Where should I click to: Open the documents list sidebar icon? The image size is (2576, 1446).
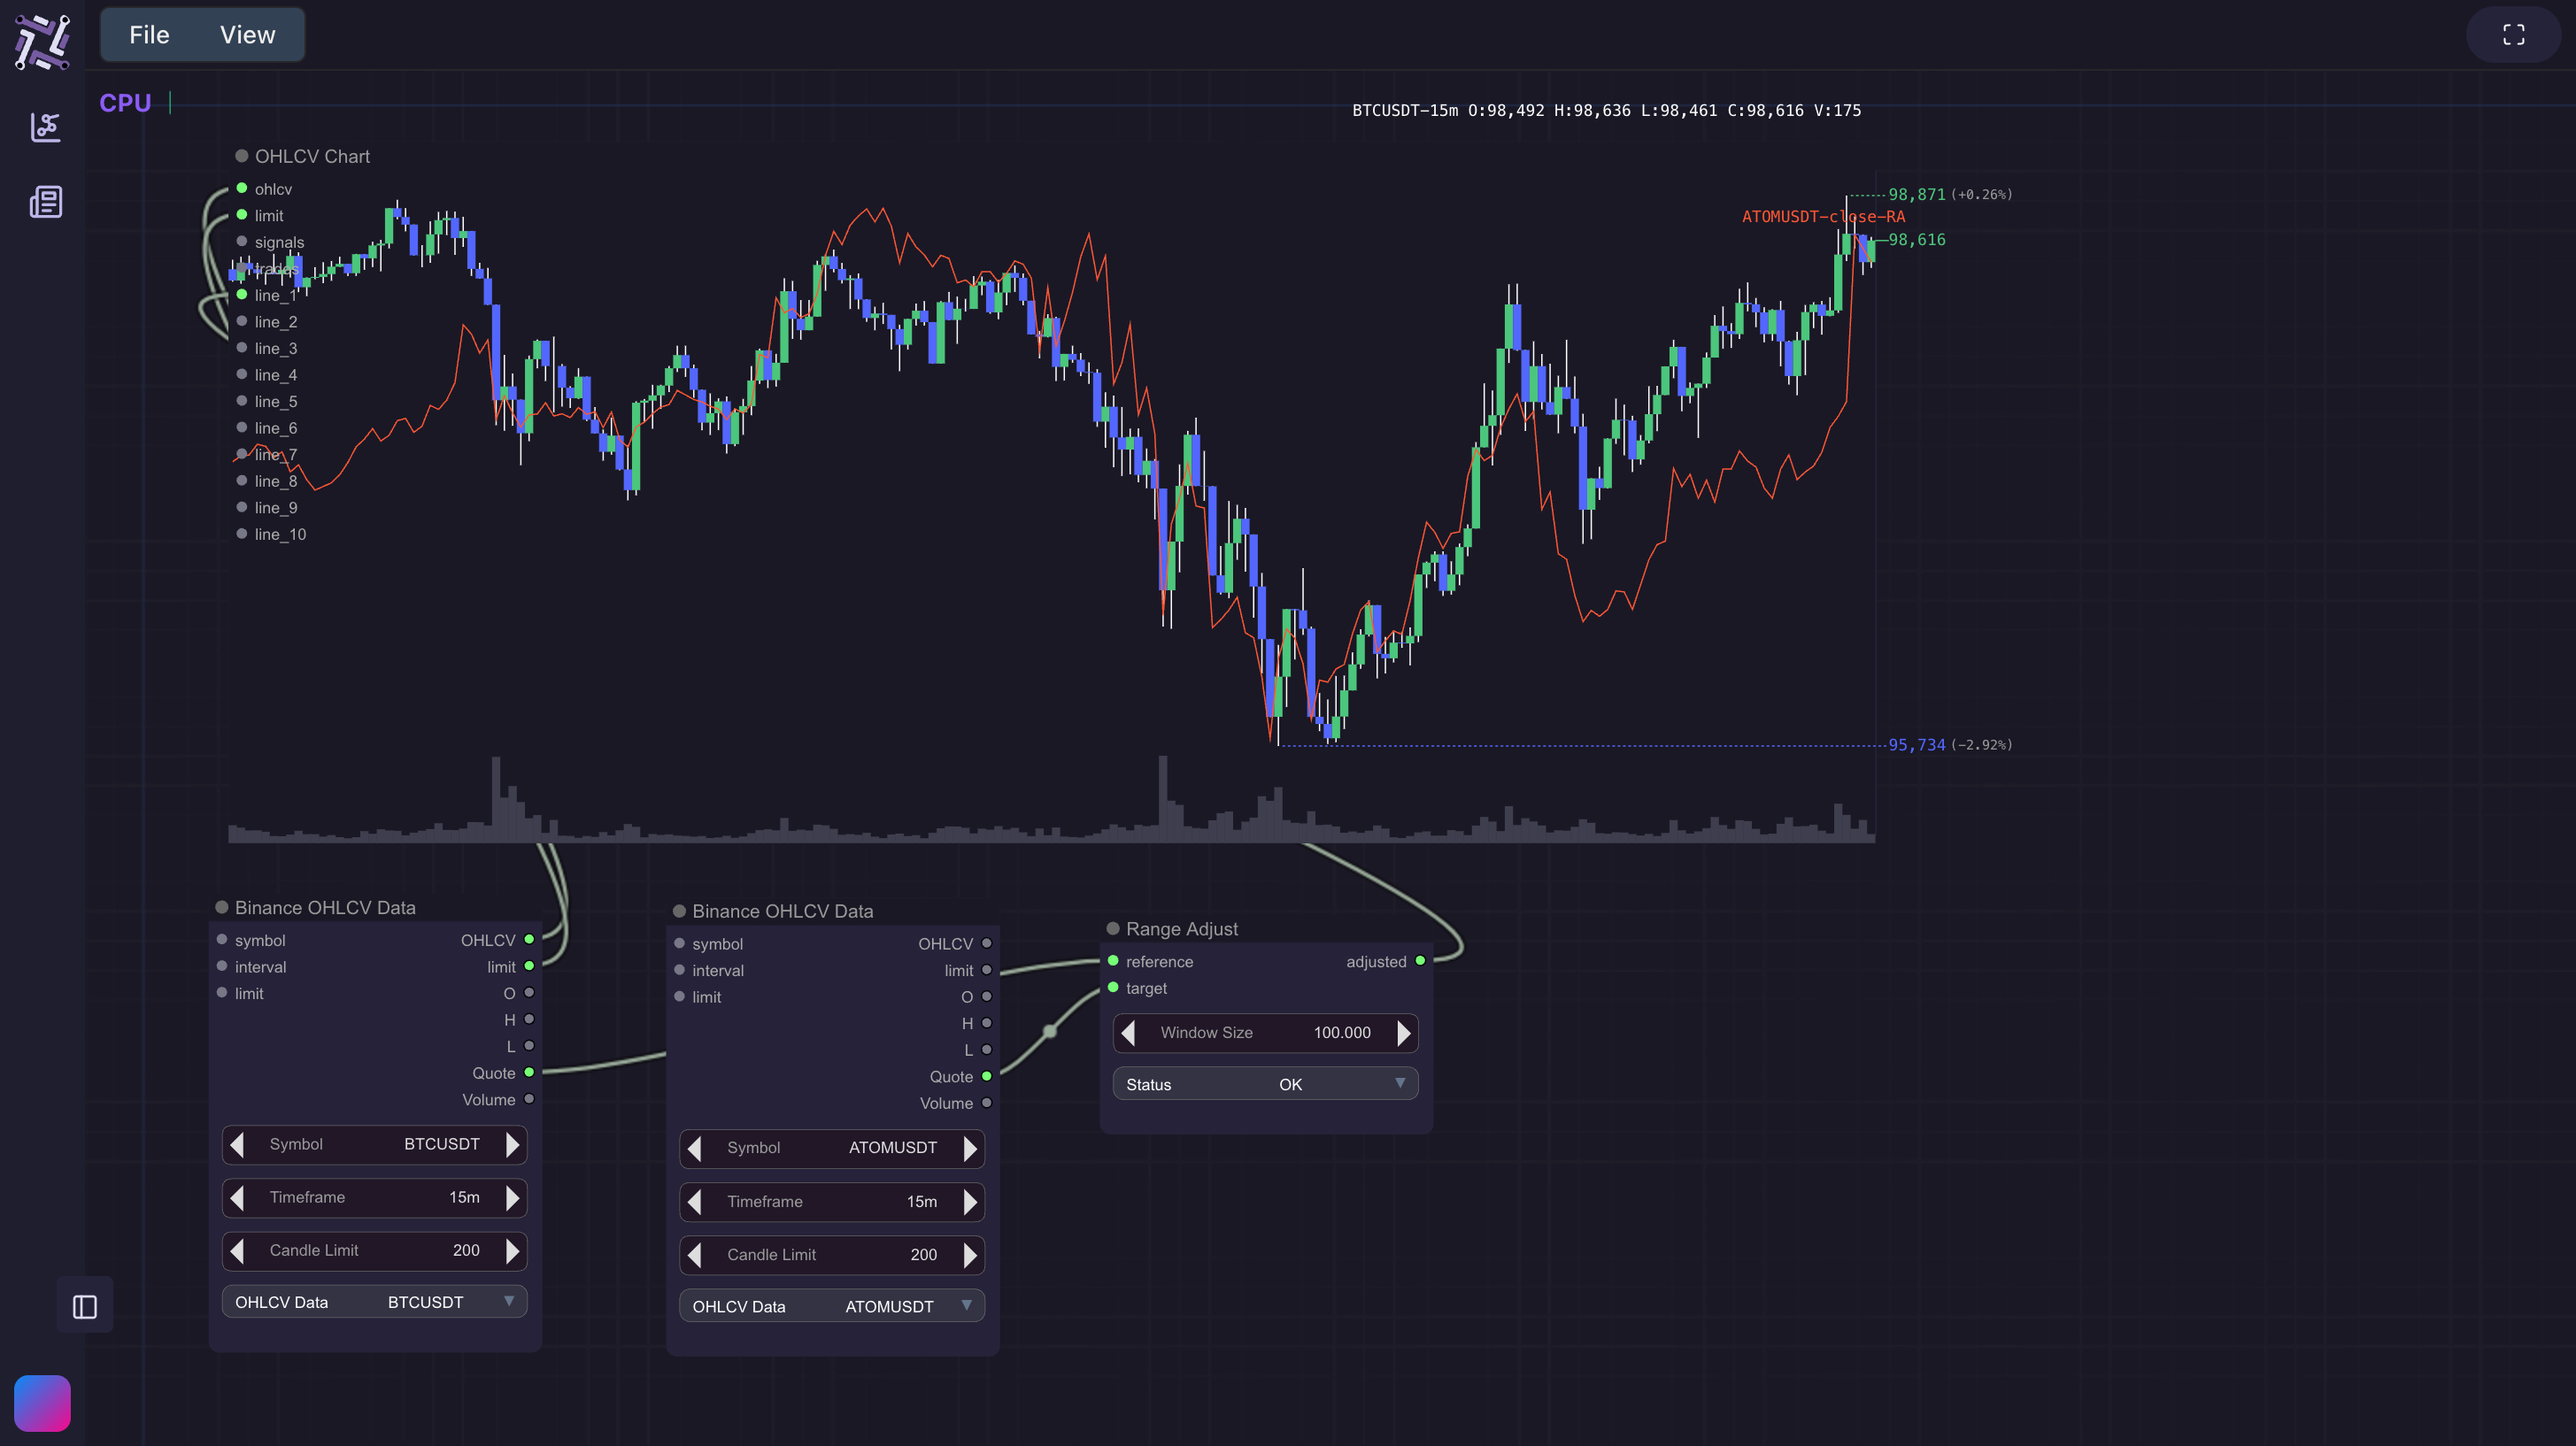[45, 202]
